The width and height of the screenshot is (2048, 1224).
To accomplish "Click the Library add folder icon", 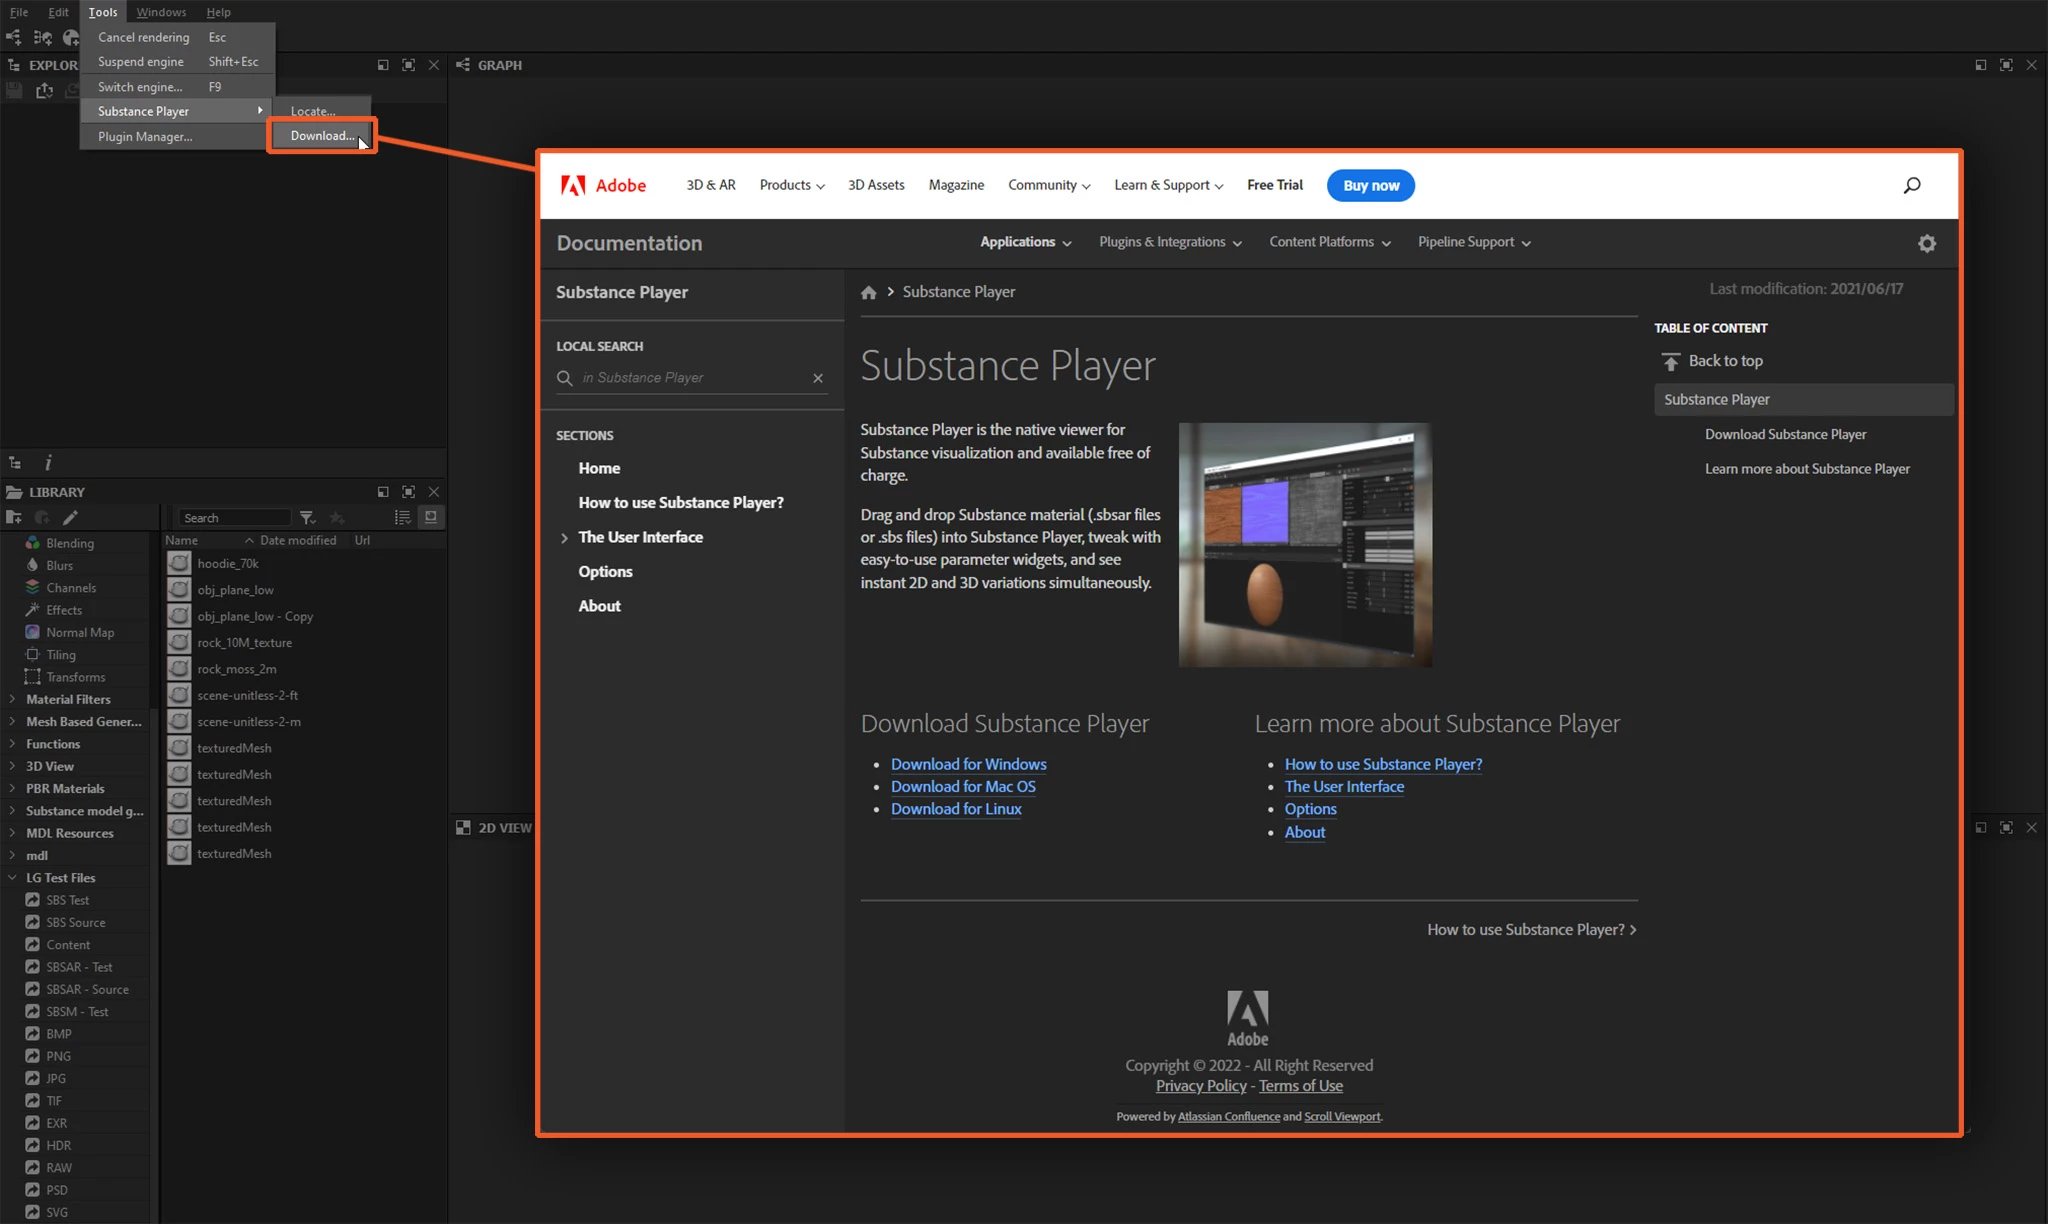I will point(14,517).
